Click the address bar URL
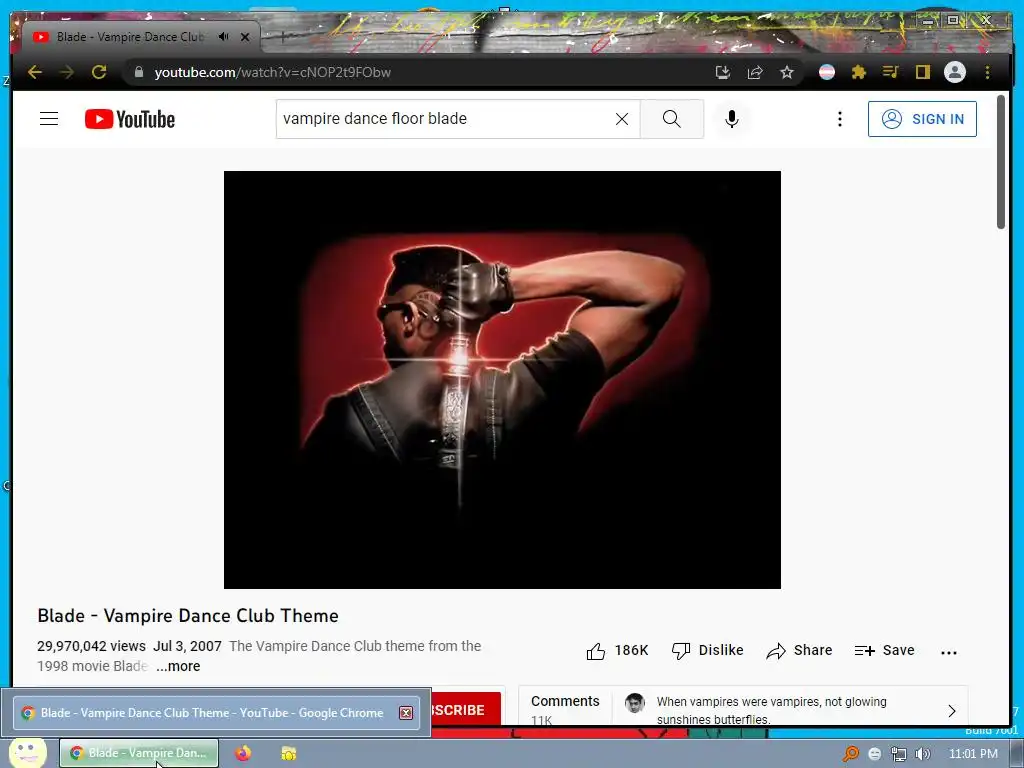This screenshot has height=768, width=1024. pyautogui.click(x=272, y=72)
